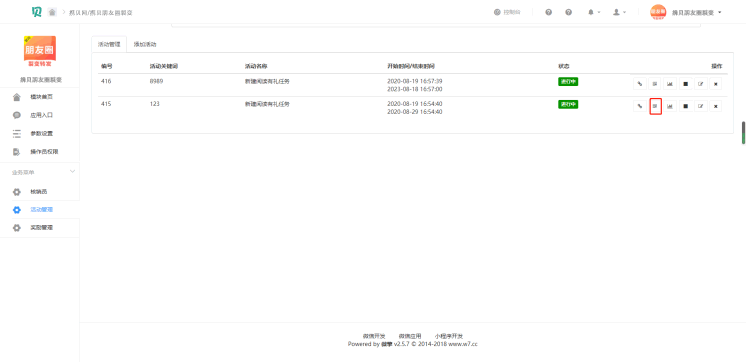Open 应用入口 via the speech-bubble sidebar icon
Image resolution: width=746 pixels, height=362 pixels.
click(17, 115)
